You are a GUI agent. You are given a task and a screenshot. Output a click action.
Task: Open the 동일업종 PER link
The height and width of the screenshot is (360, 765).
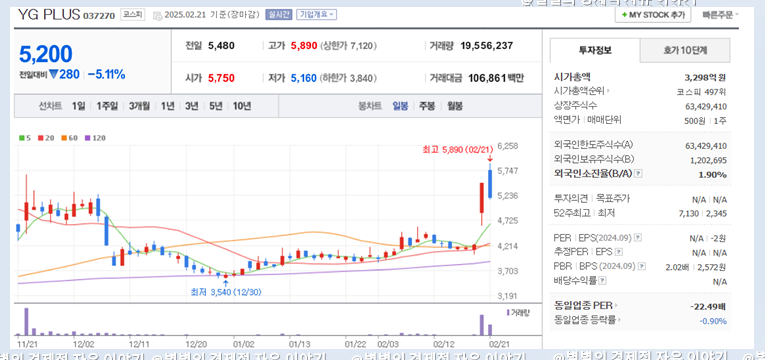(x=585, y=306)
